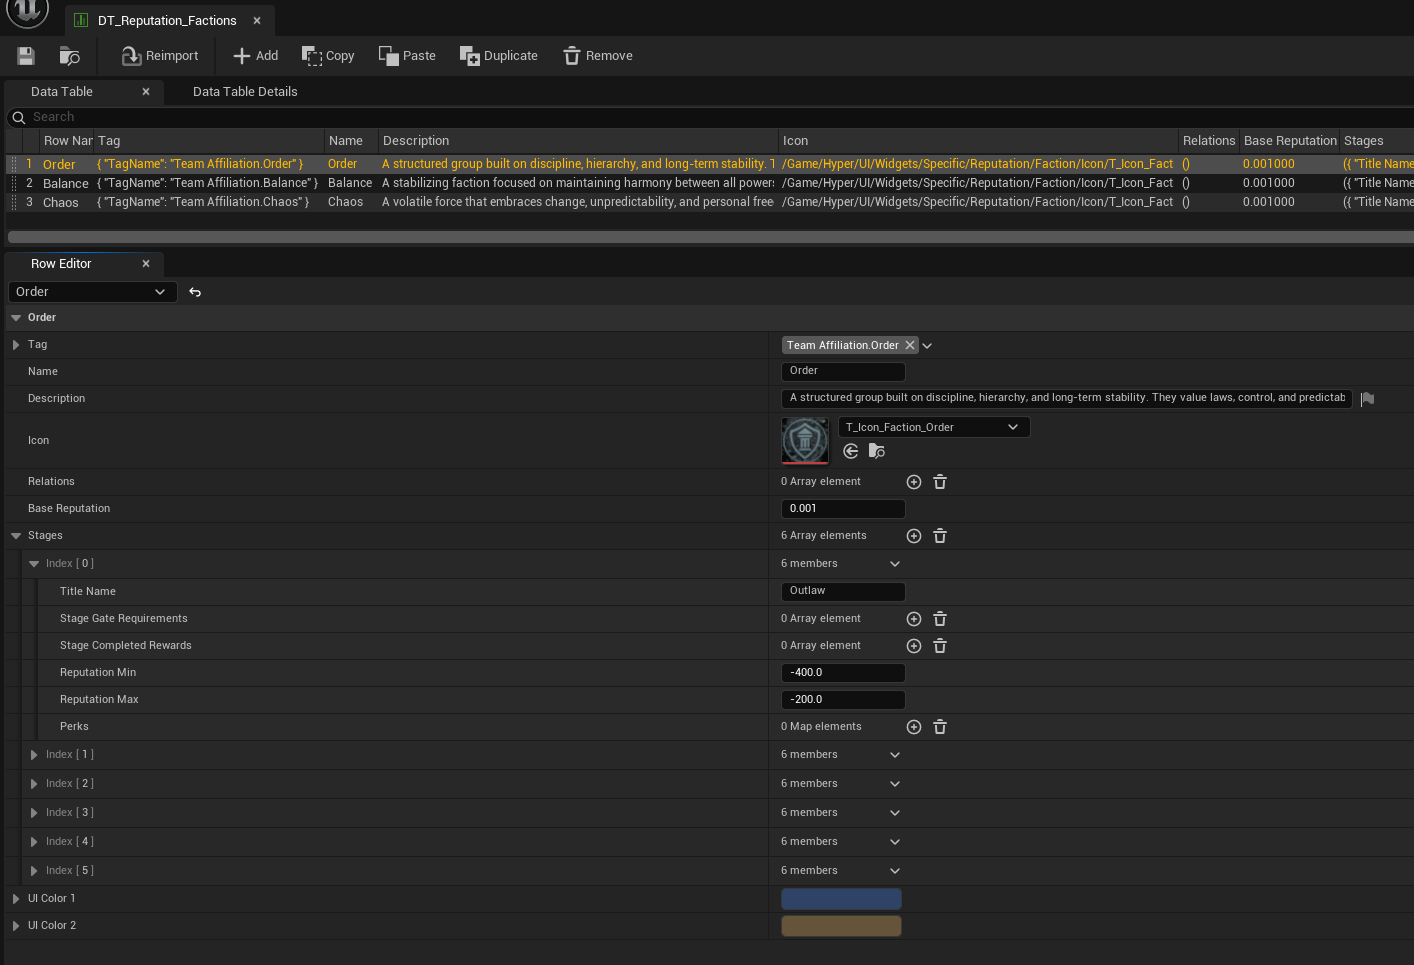Select the Row Editor tab
This screenshot has width=1414, height=965.
(61, 264)
